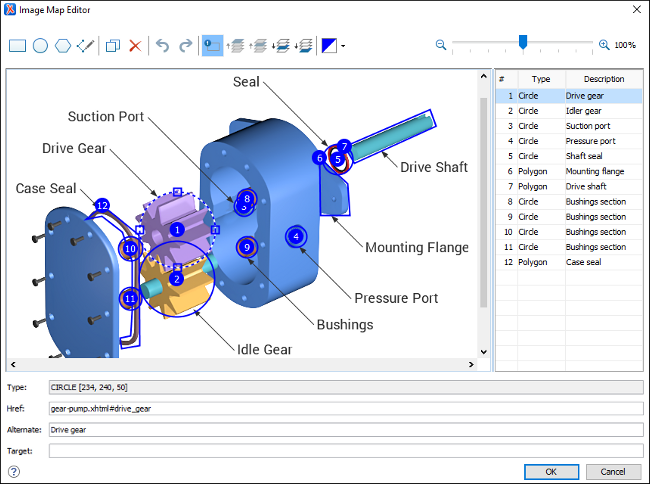Click the send to back icon
This screenshot has height=484, width=650.
pos(305,46)
